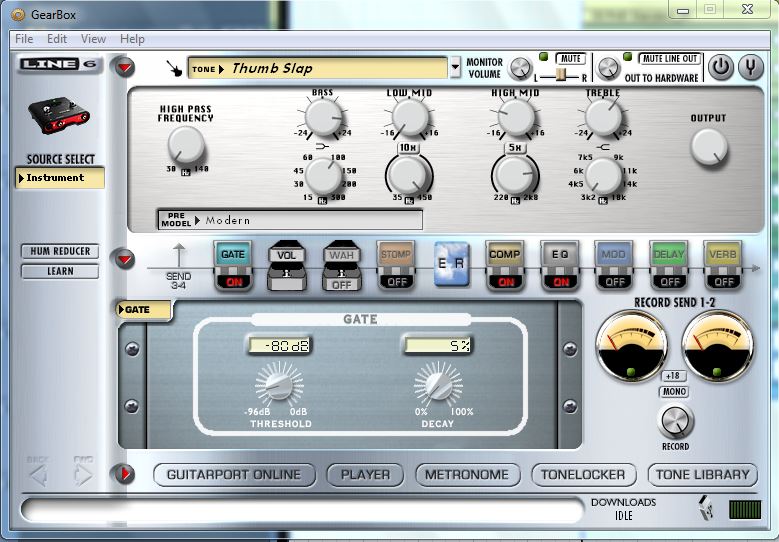Open the TONE Thumb Slap menu
The width and height of the screenshot is (779, 542).
pos(317,68)
